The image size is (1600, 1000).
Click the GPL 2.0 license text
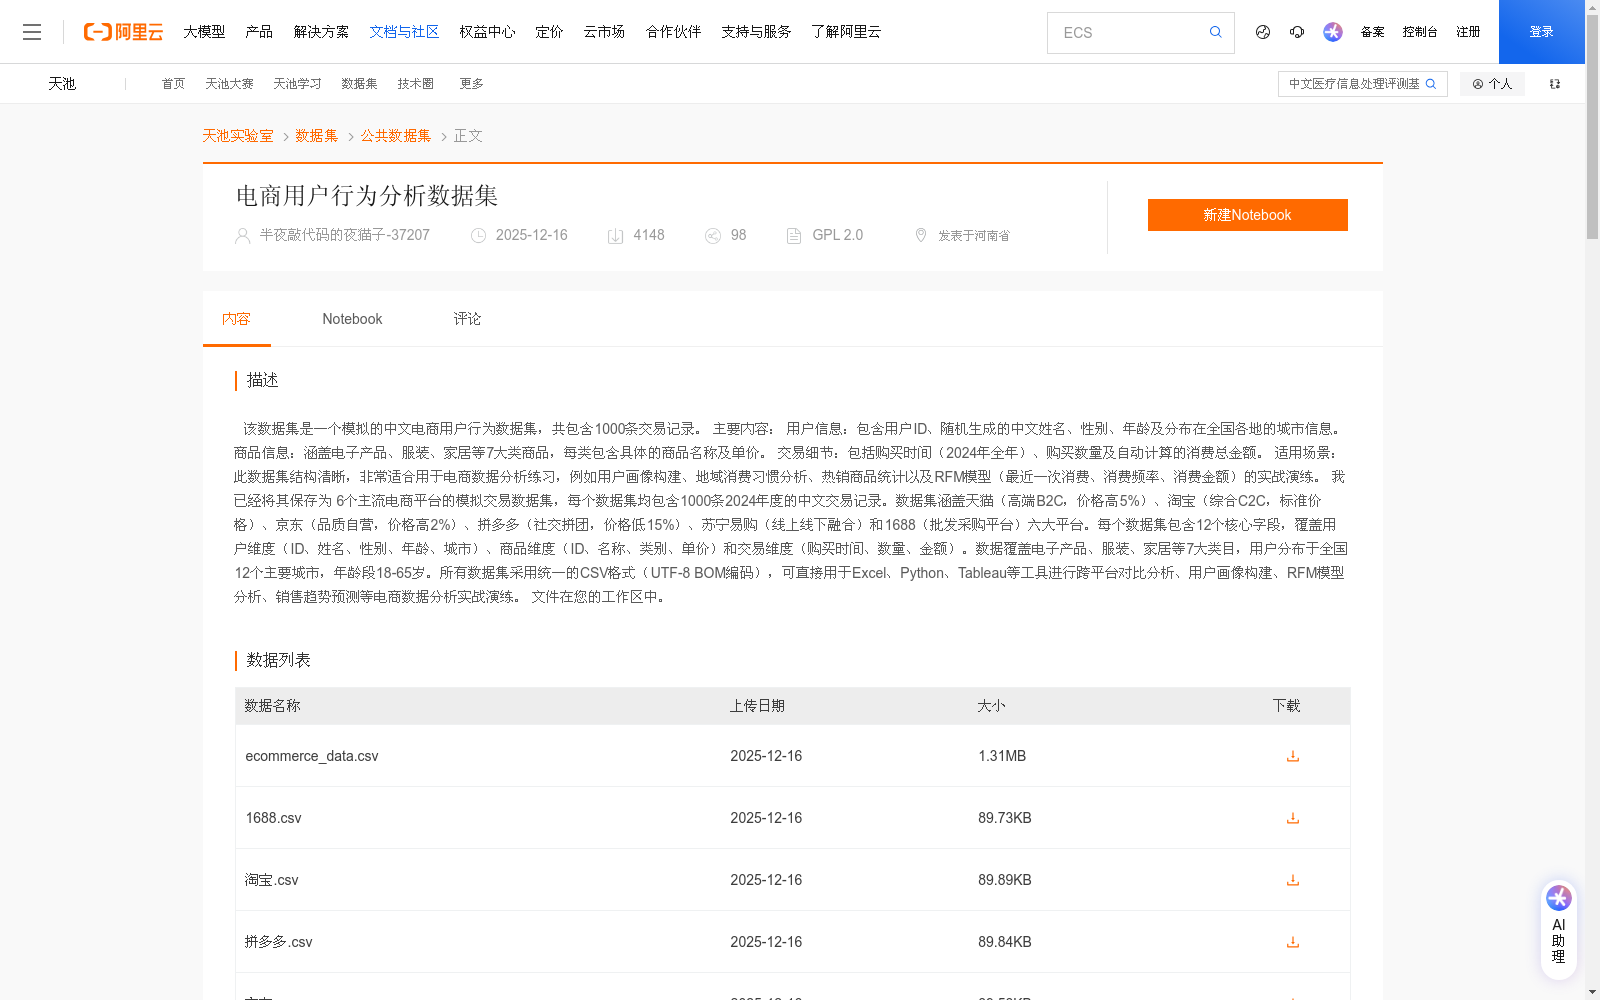(837, 235)
